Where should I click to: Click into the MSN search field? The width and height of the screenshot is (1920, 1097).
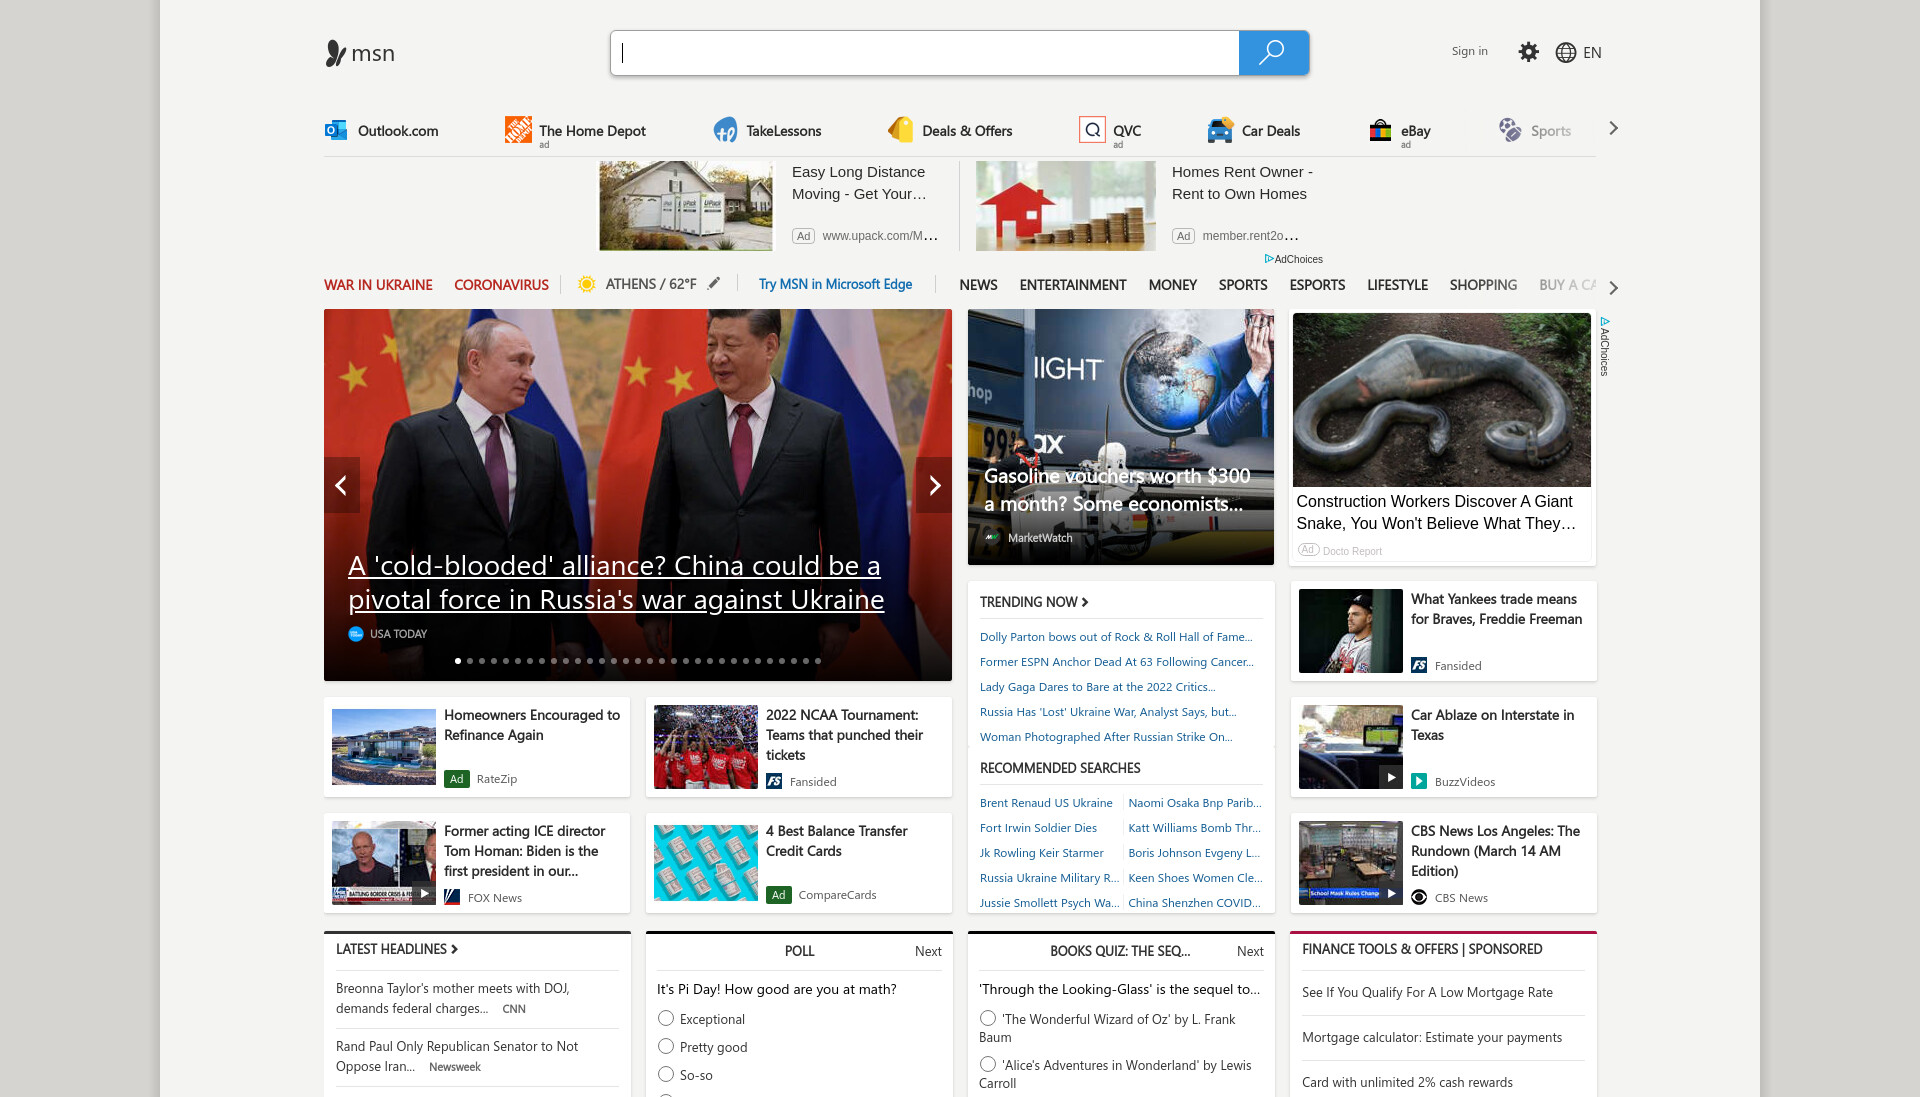point(925,53)
